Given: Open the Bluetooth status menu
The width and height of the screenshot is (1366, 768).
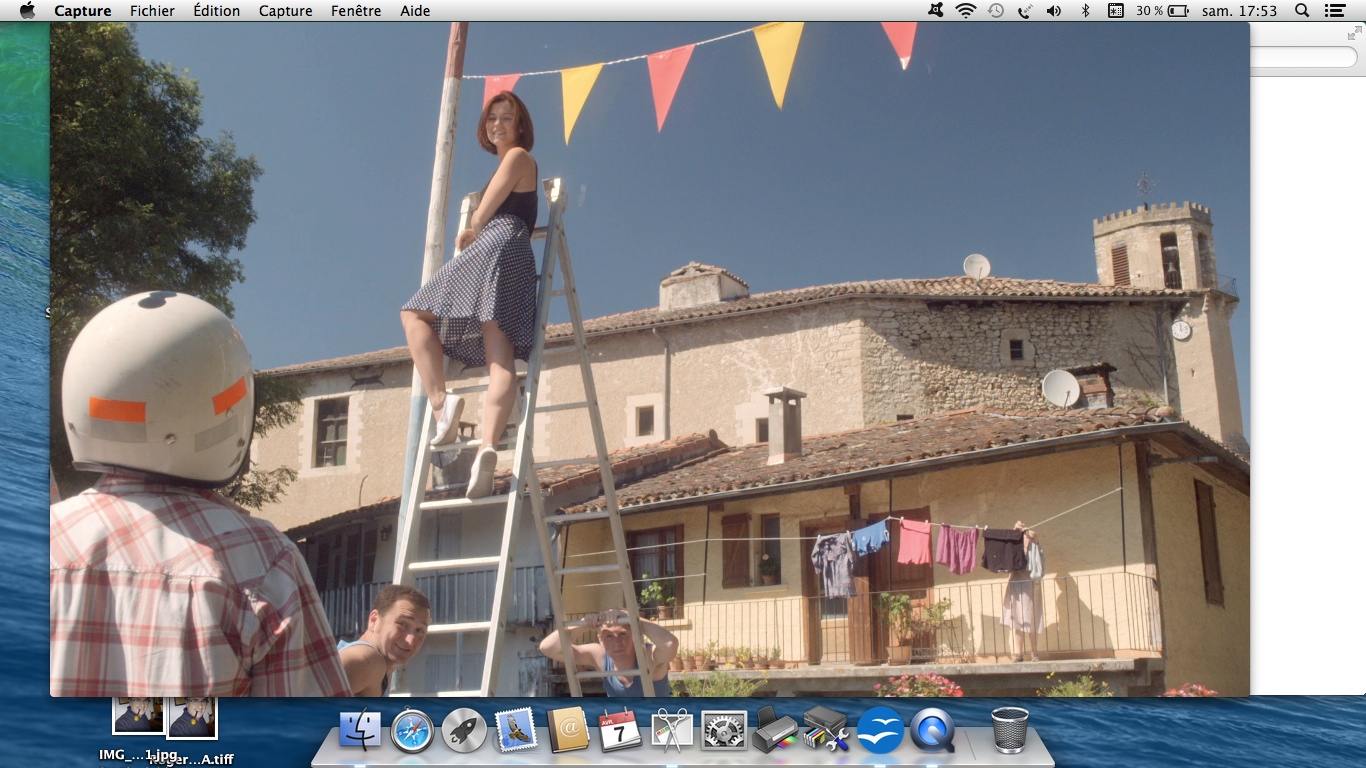Looking at the screenshot, I should [1085, 11].
